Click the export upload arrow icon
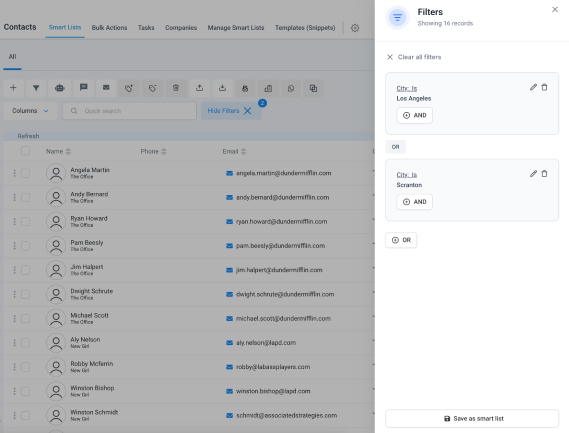 coord(200,88)
